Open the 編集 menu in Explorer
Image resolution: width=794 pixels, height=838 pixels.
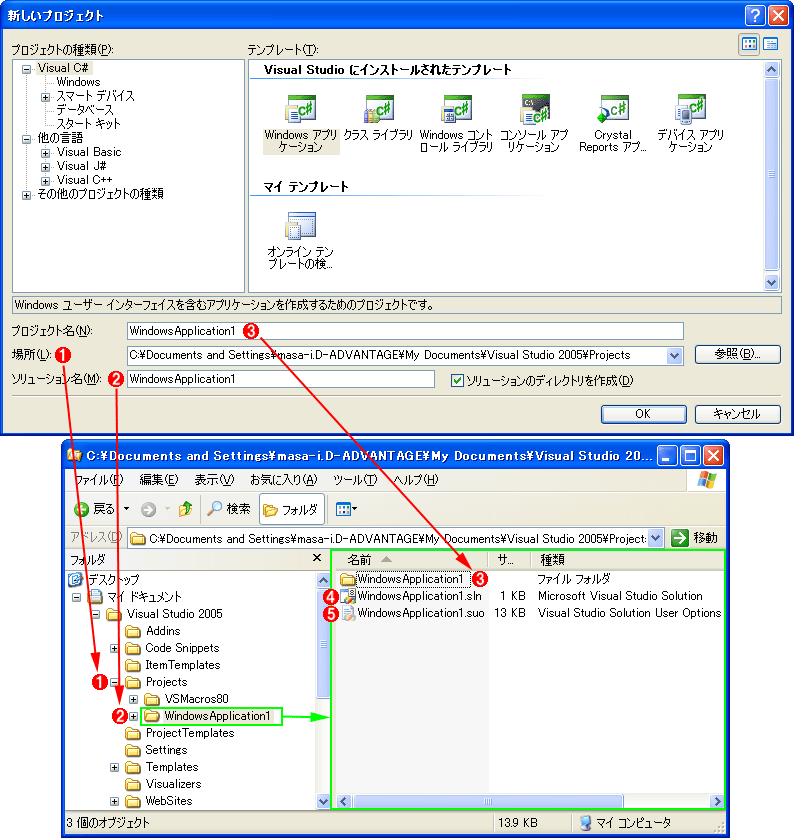[x=159, y=479]
